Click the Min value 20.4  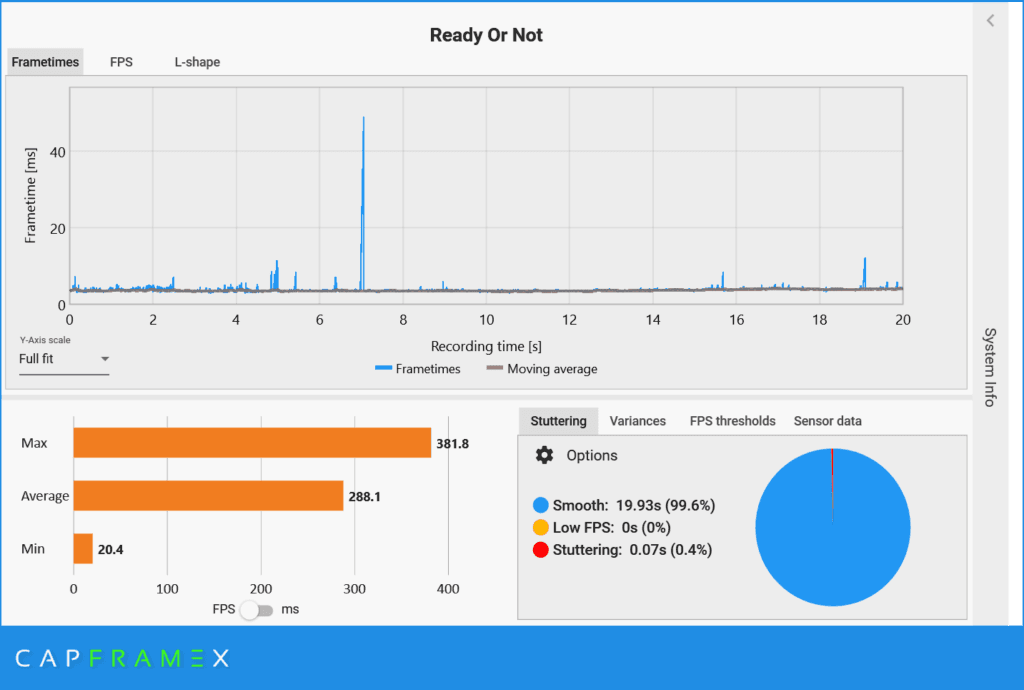coord(110,550)
